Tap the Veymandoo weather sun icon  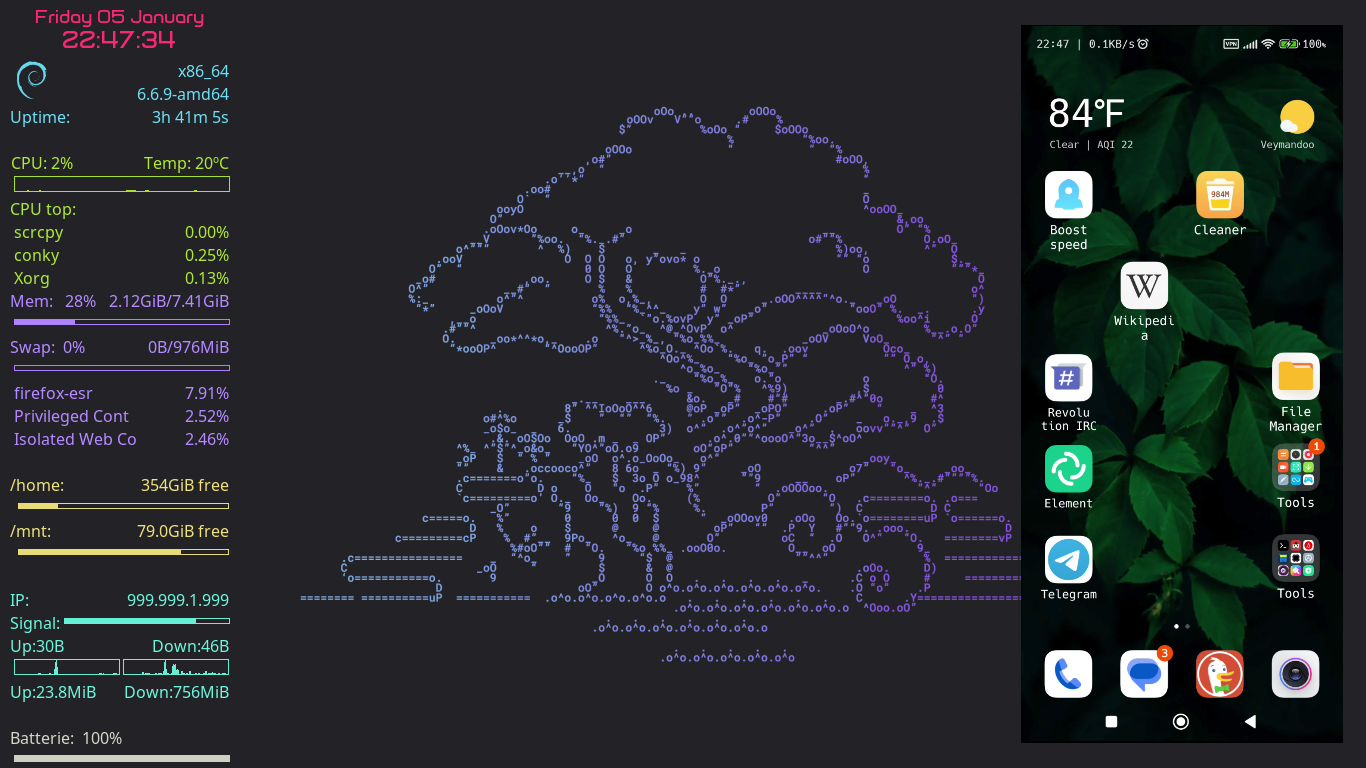tap(1296, 118)
